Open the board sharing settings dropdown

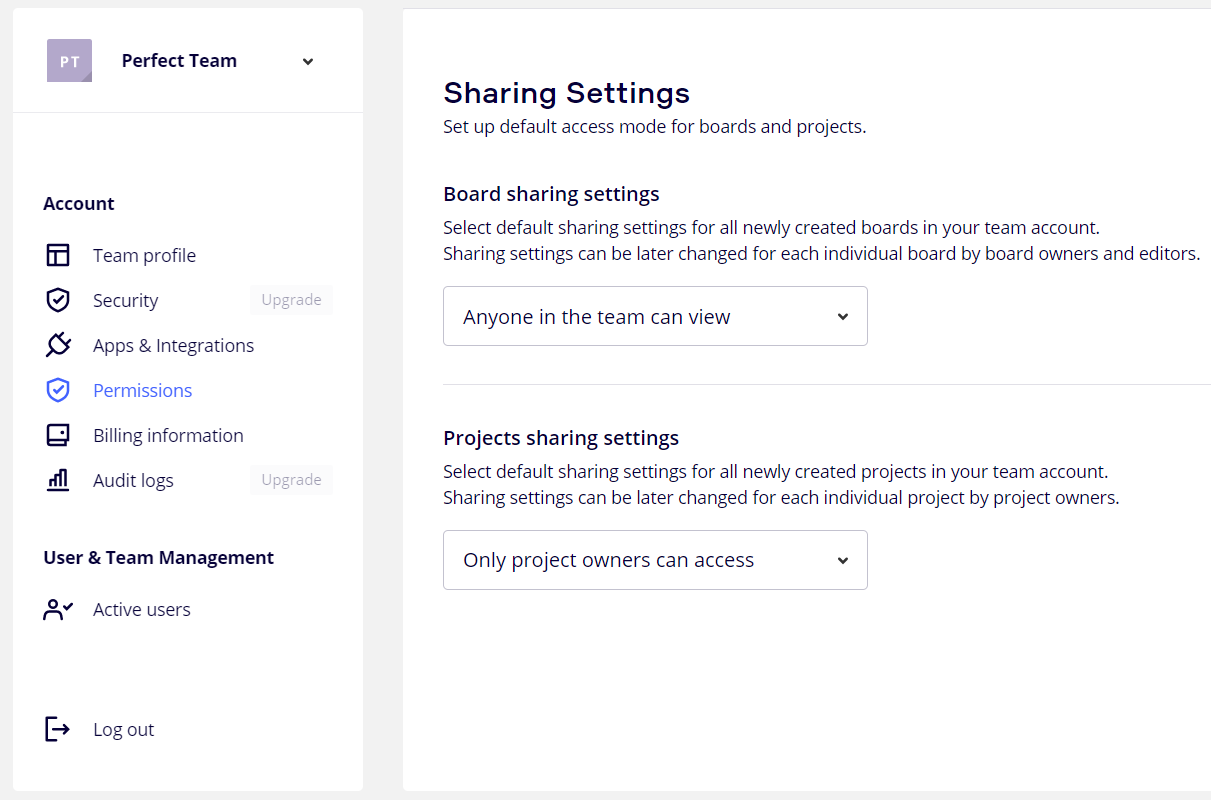pyautogui.click(x=655, y=316)
